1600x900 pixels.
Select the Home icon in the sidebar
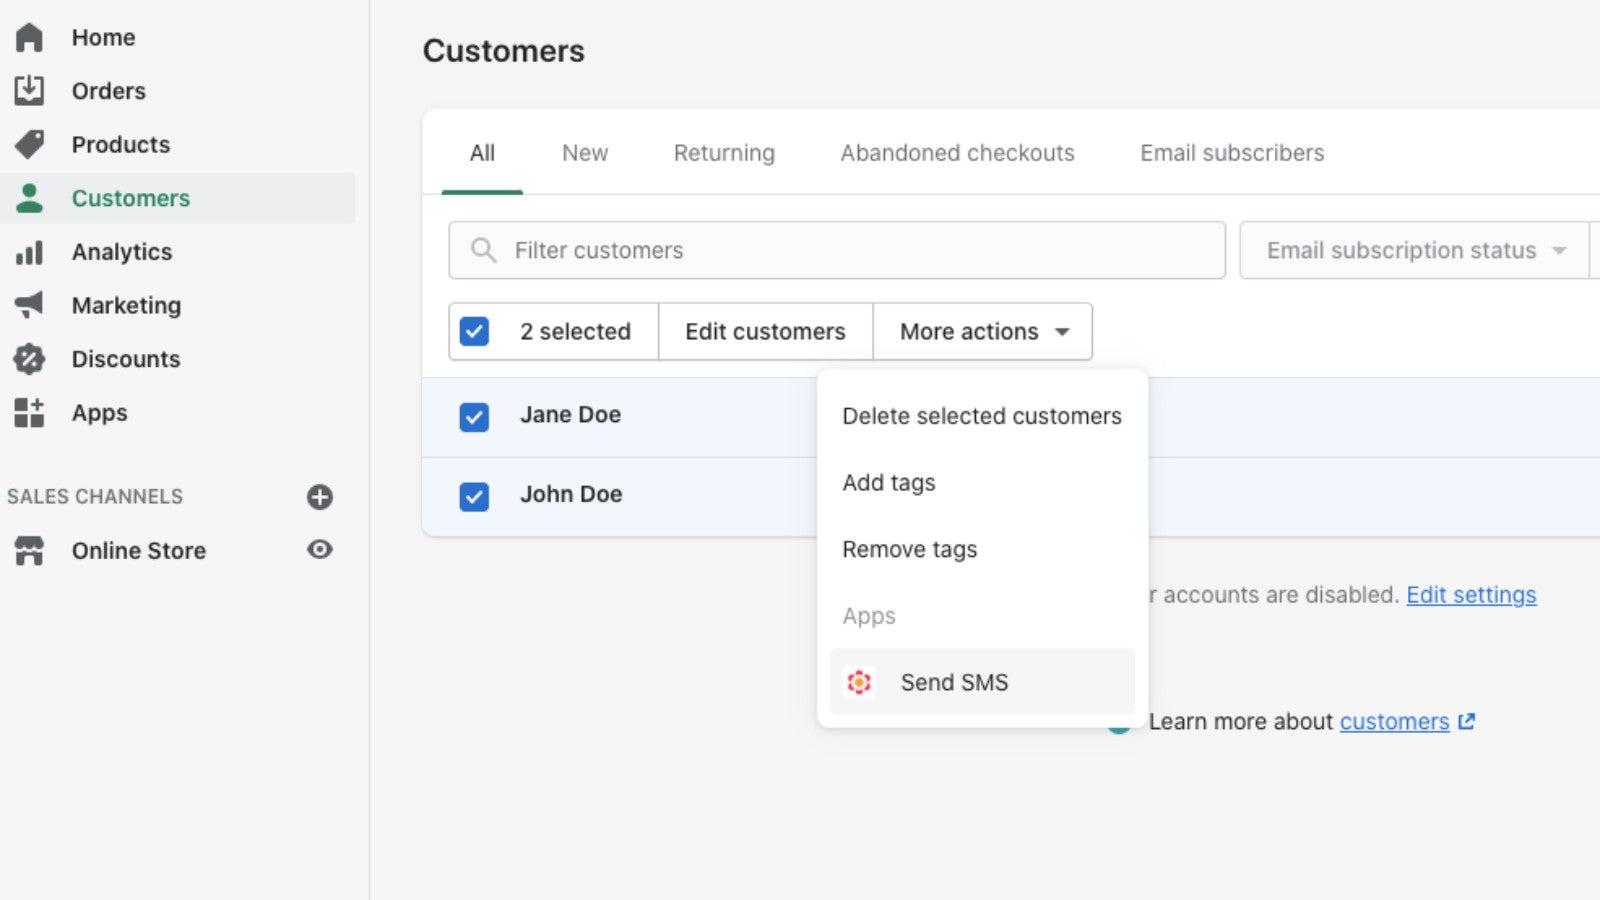(30, 36)
